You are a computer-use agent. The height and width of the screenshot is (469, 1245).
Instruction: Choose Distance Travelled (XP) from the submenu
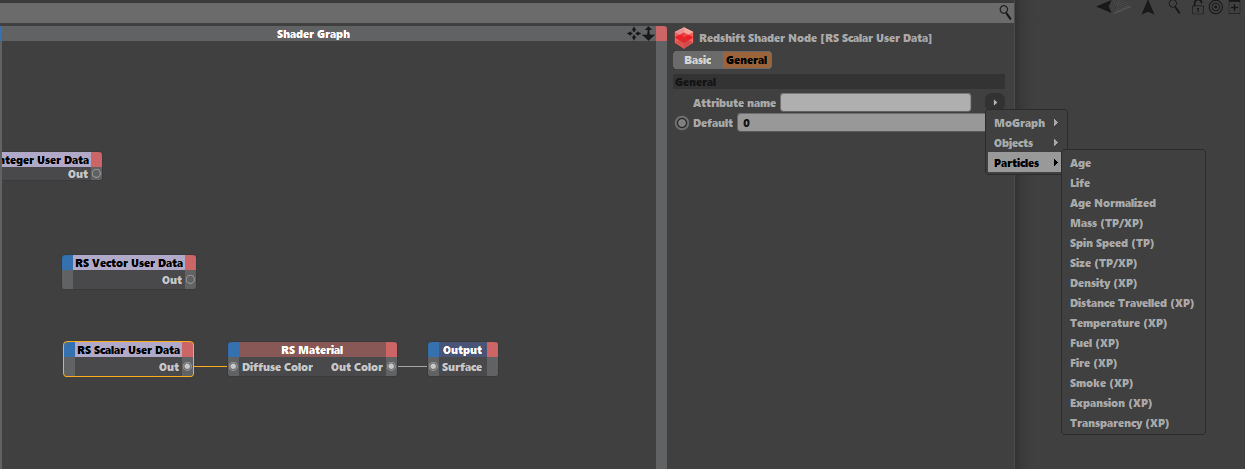pos(1133,303)
